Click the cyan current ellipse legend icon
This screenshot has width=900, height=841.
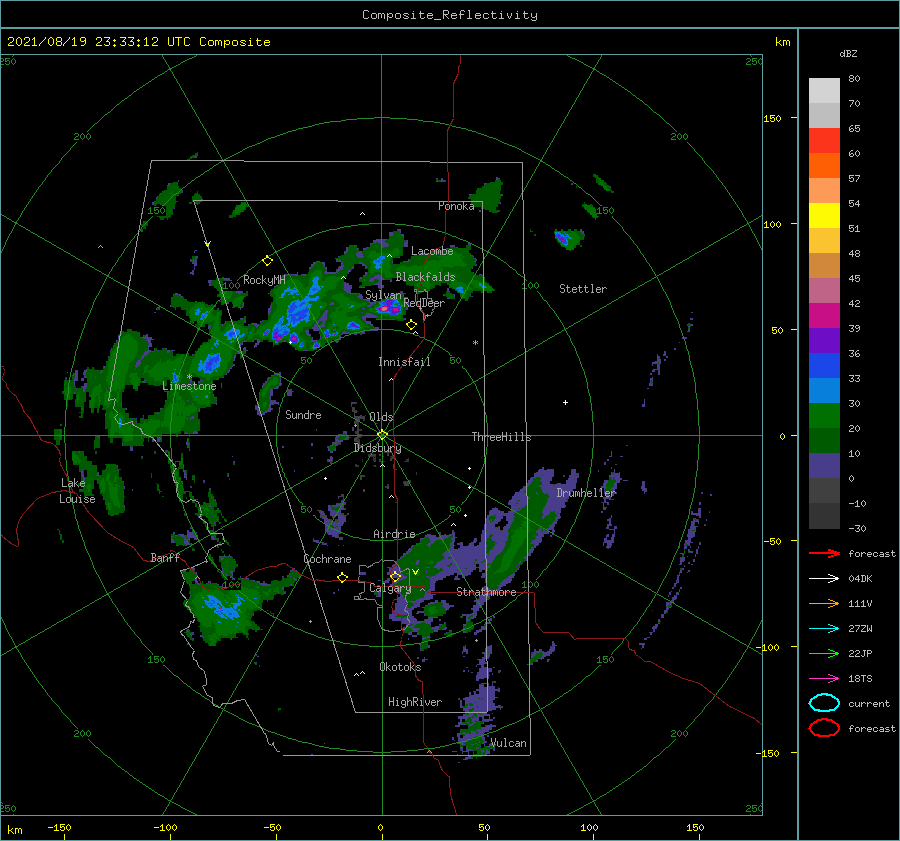click(x=824, y=703)
